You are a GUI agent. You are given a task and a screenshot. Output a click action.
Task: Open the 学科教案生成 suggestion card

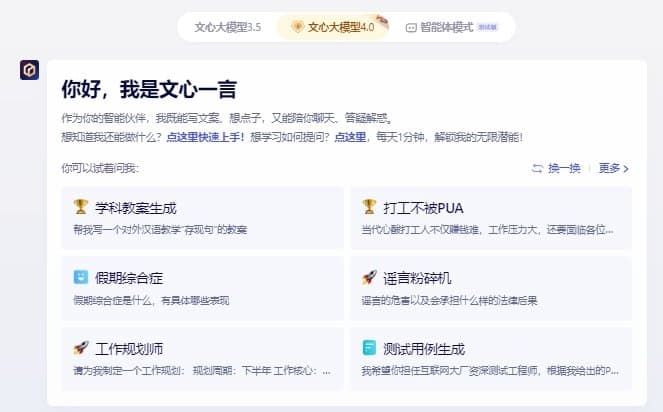pyautogui.click(x=203, y=218)
